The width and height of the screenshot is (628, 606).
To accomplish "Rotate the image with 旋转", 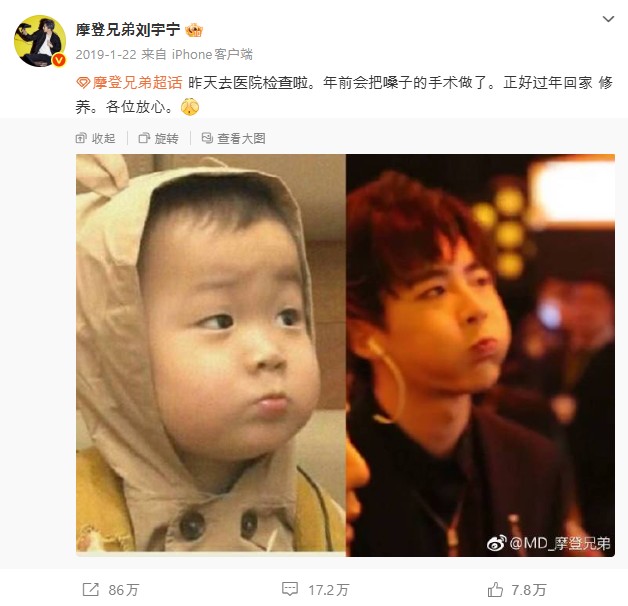I will pyautogui.click(x=159, y=138).
